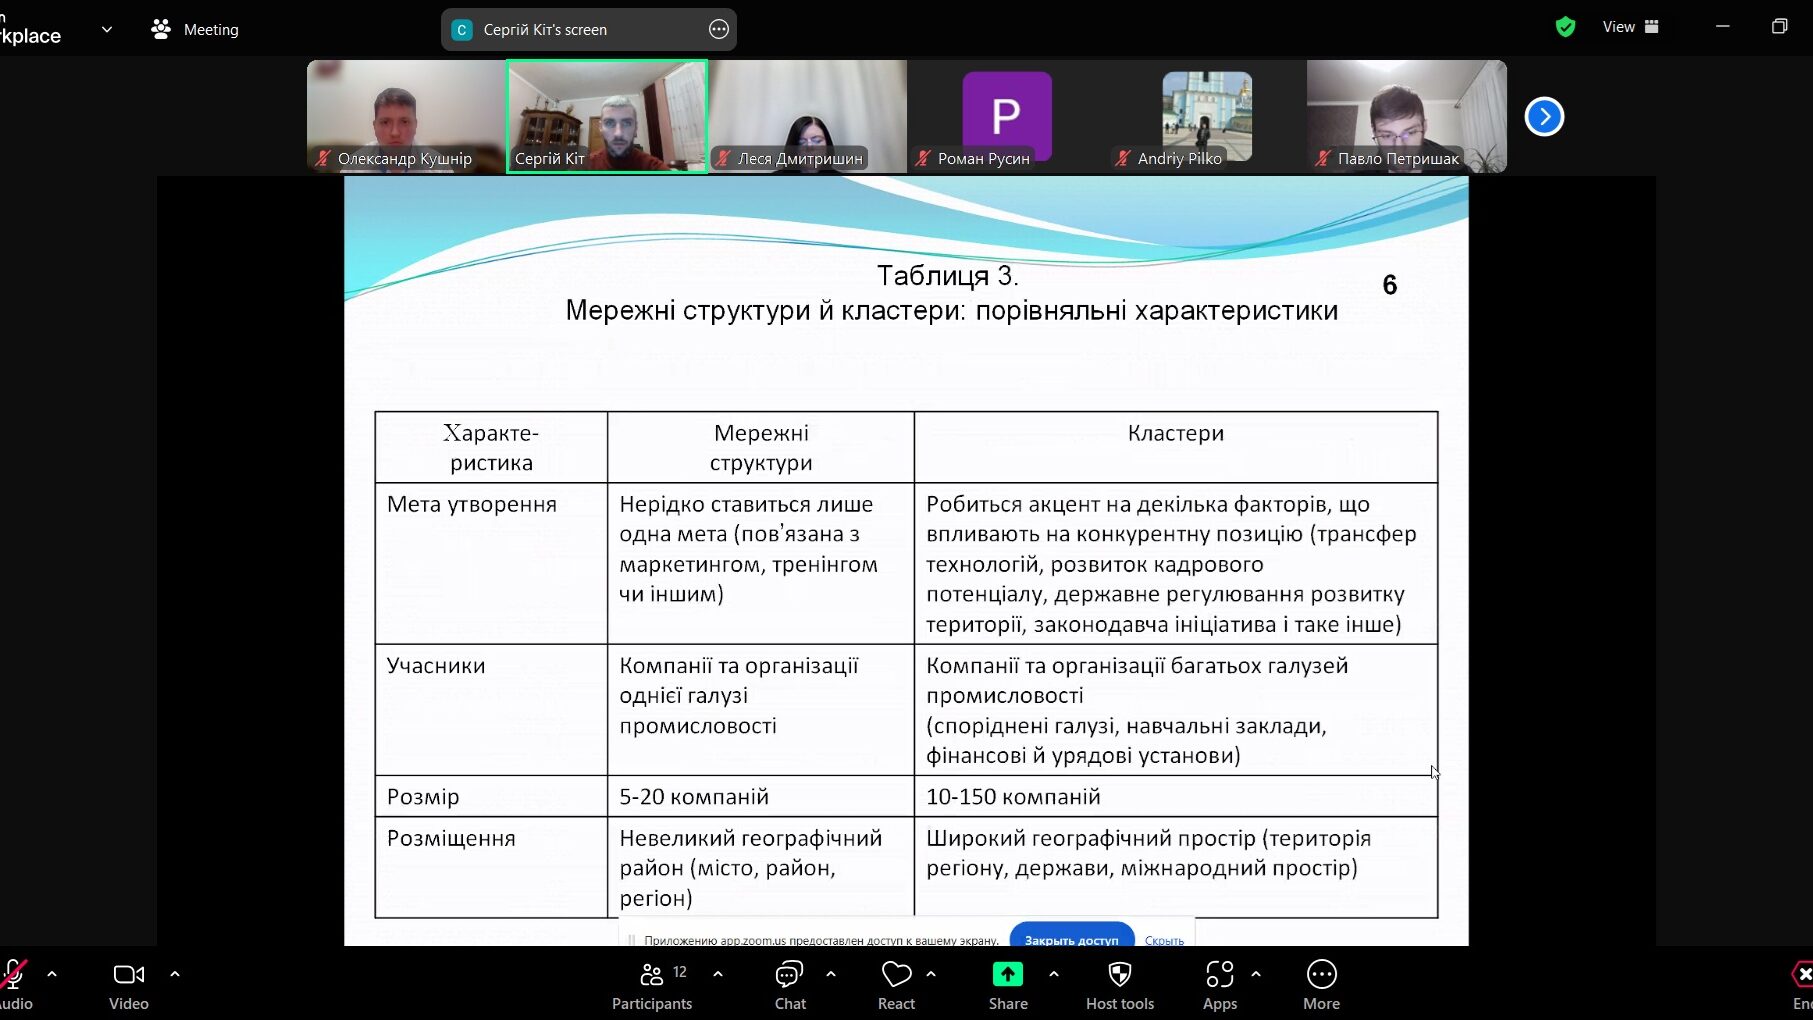Open the Participants panel

click(x=651, y=985)
